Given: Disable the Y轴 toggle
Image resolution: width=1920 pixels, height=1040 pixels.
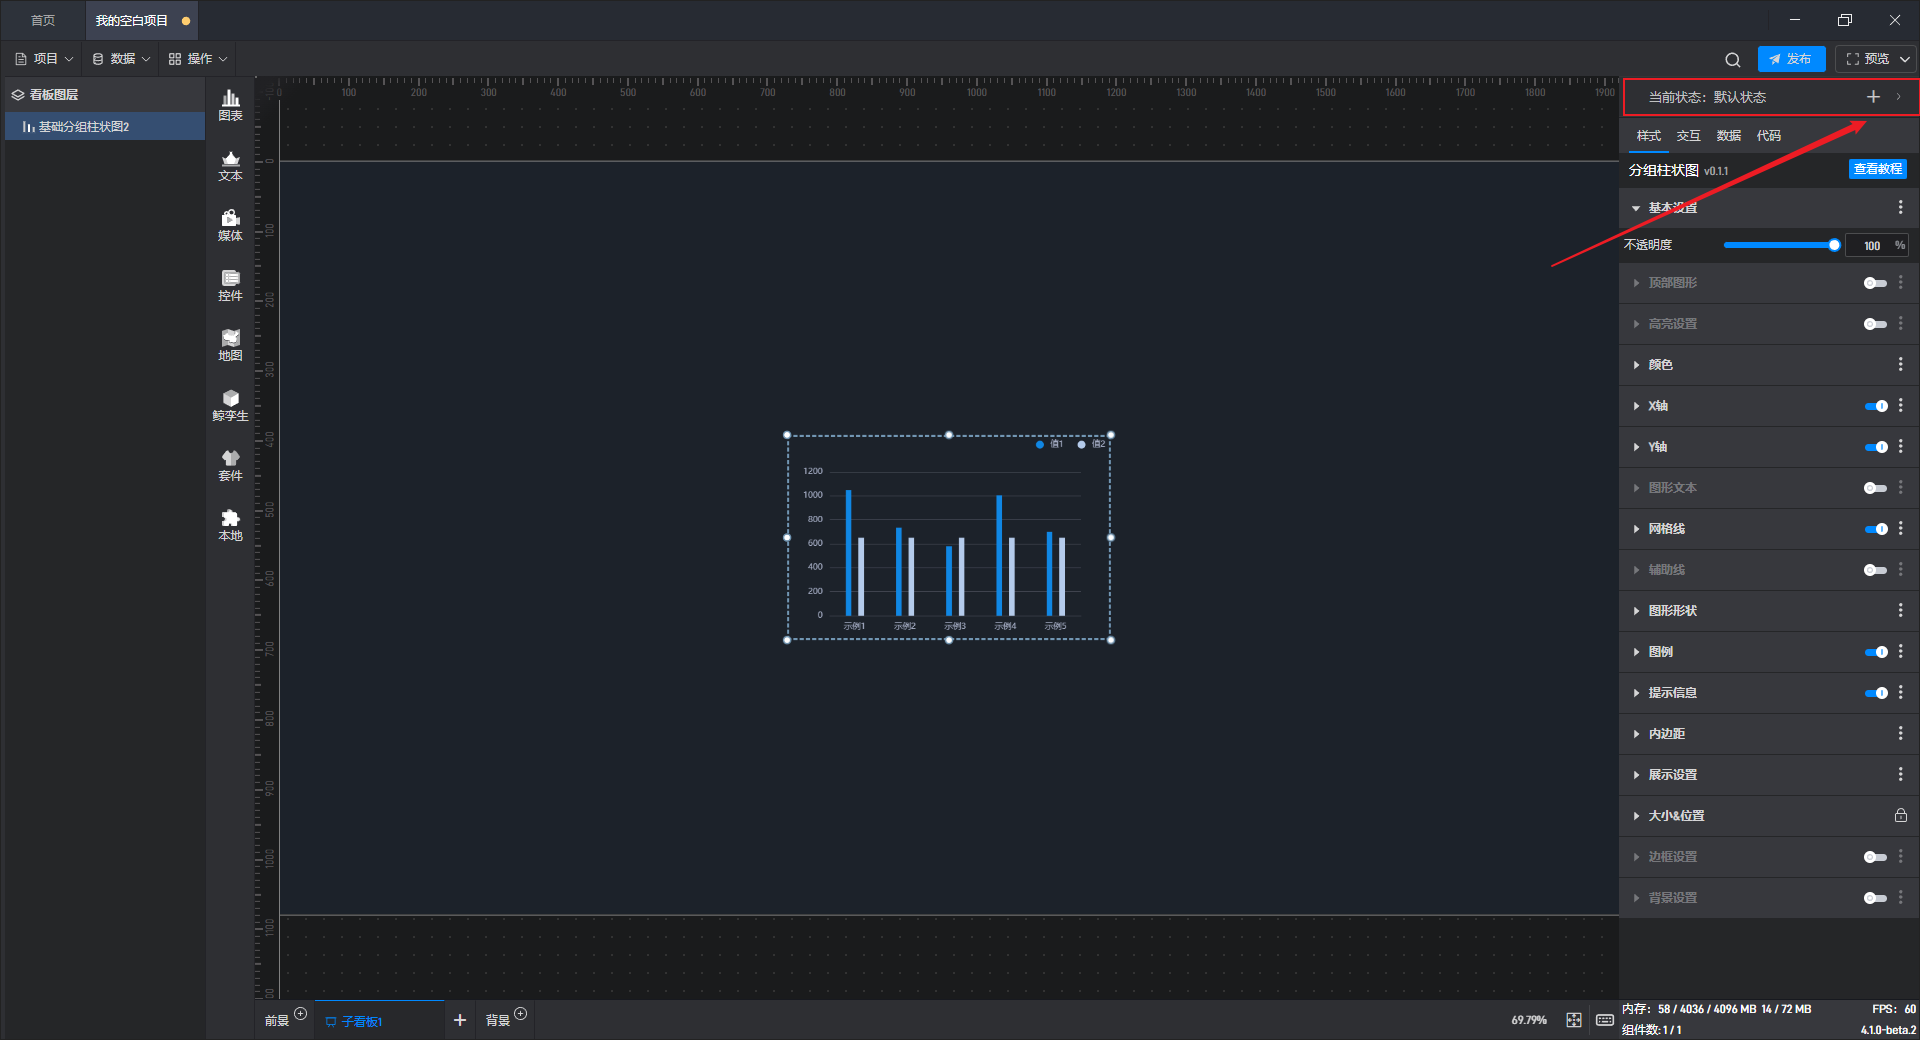Looking at the screenshot, I should pyautogui.click(x=1876, y=447).
